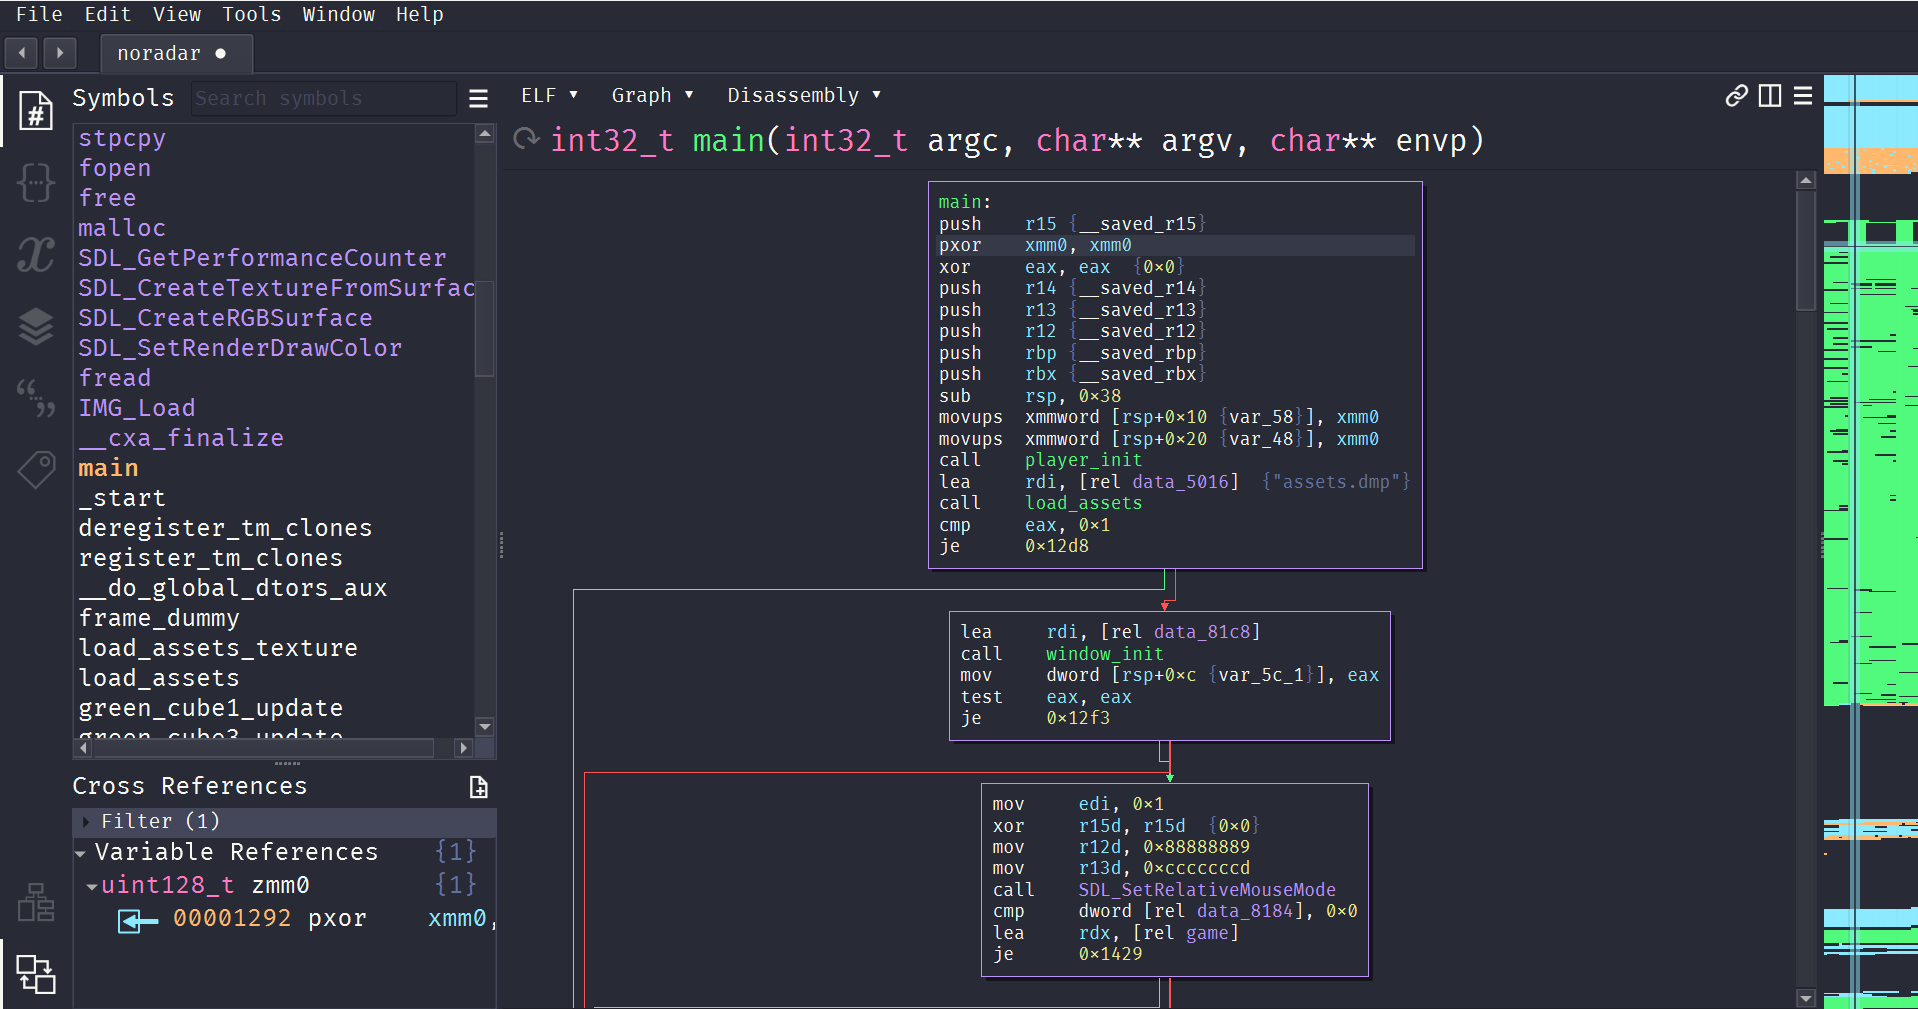Open the Symbols panel hamburger menu
Image resolution: width=1918 pixels, height=1009 pixels.
(x=479, y=98)
